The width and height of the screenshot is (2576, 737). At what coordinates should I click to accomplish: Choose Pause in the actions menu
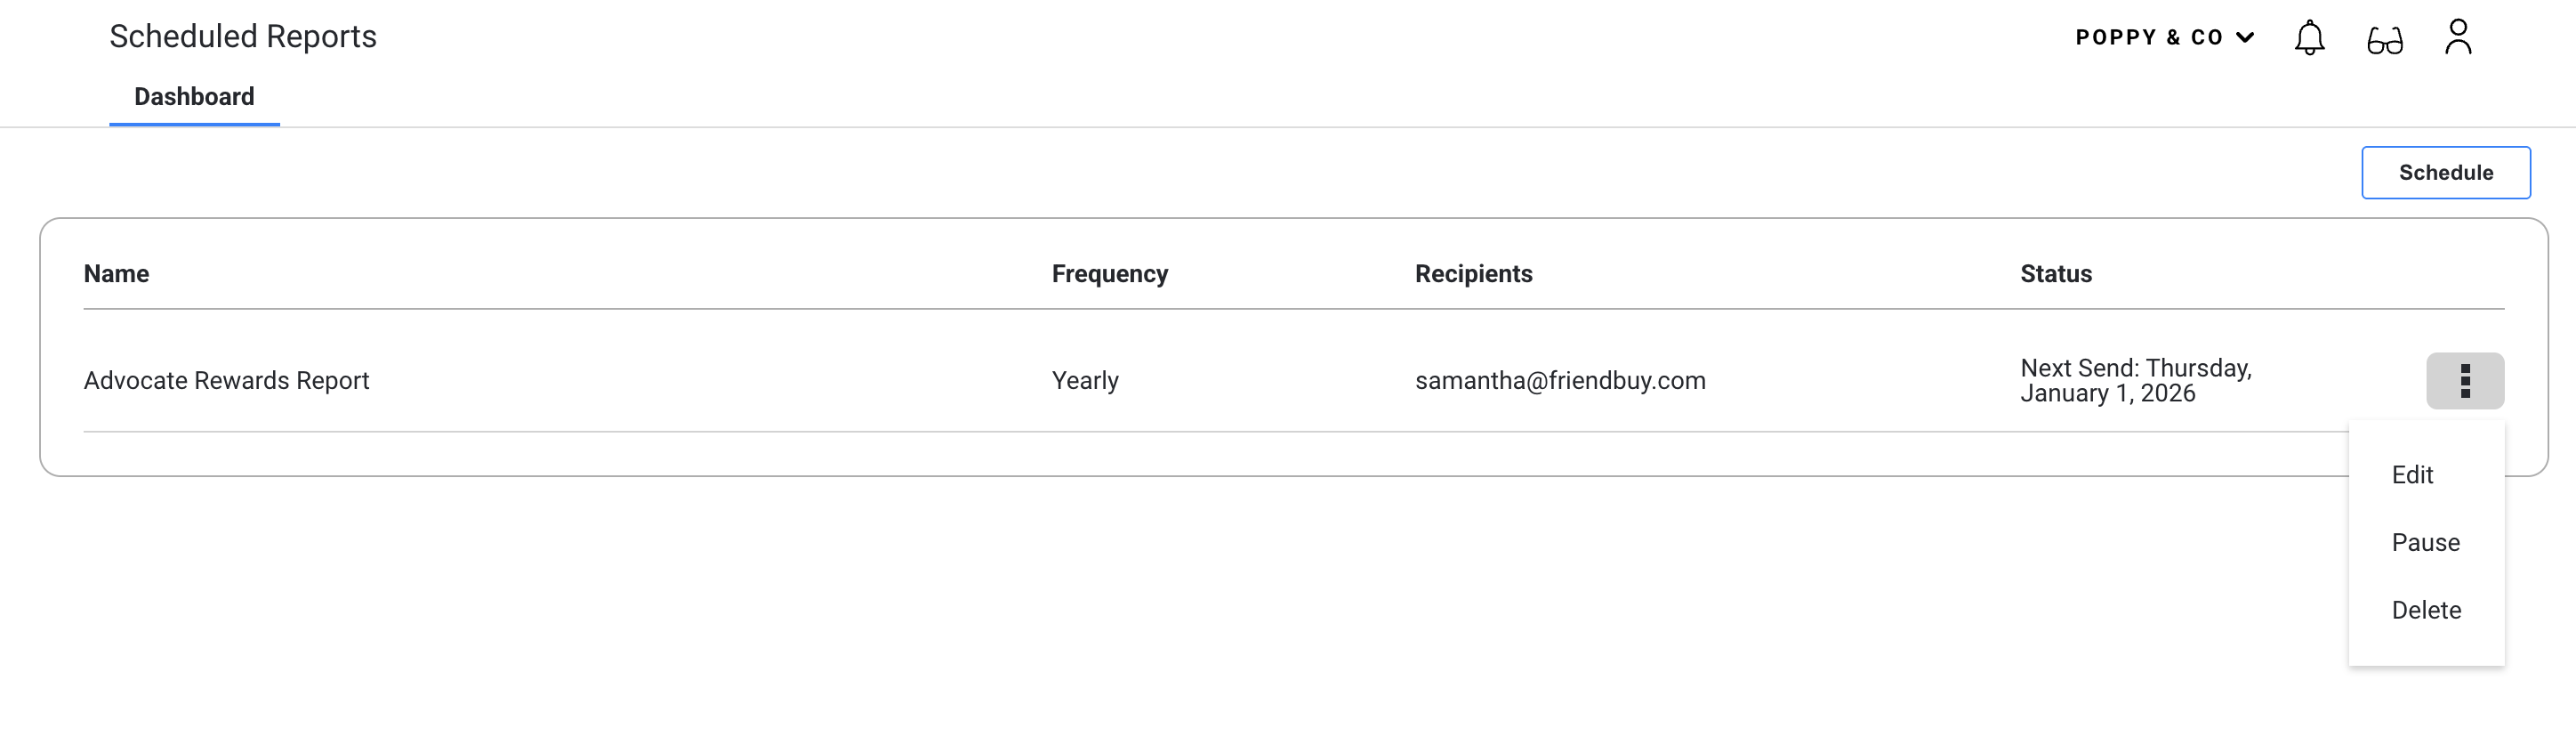coord(2425,543)
